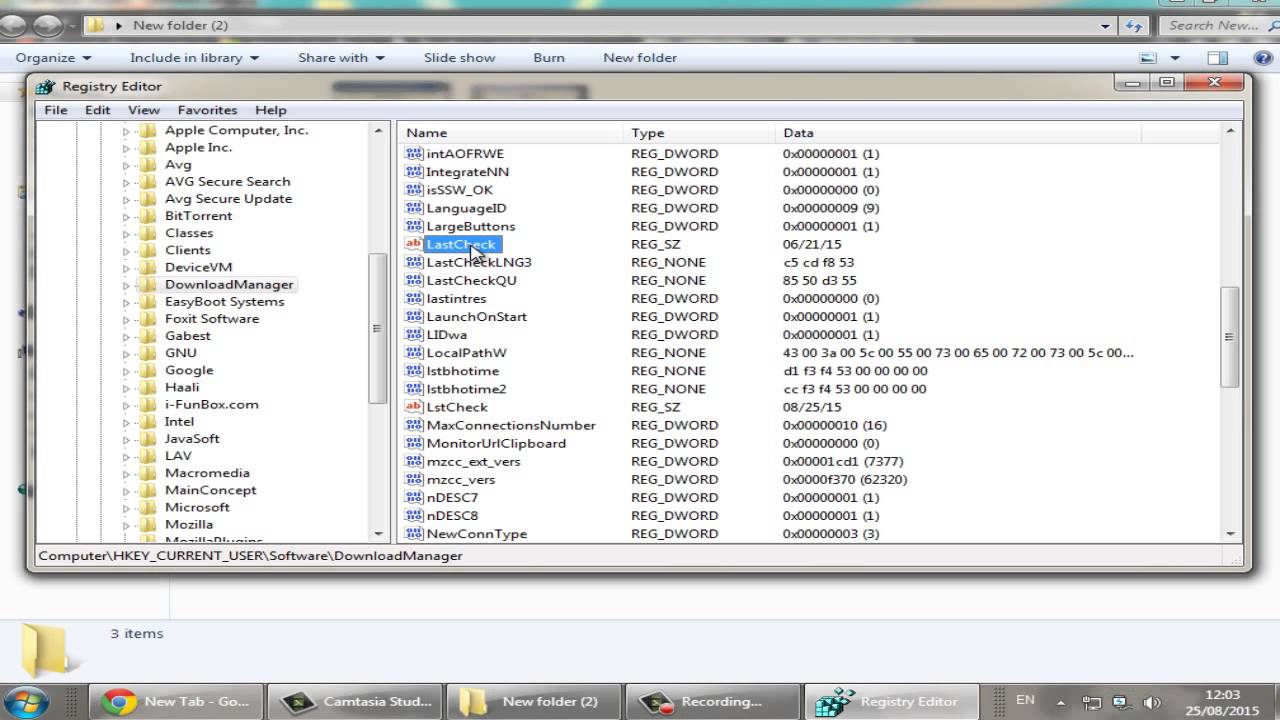Click the NewConnType value icon
Screen dimensions: 1280x720
(x=414, y=533)
